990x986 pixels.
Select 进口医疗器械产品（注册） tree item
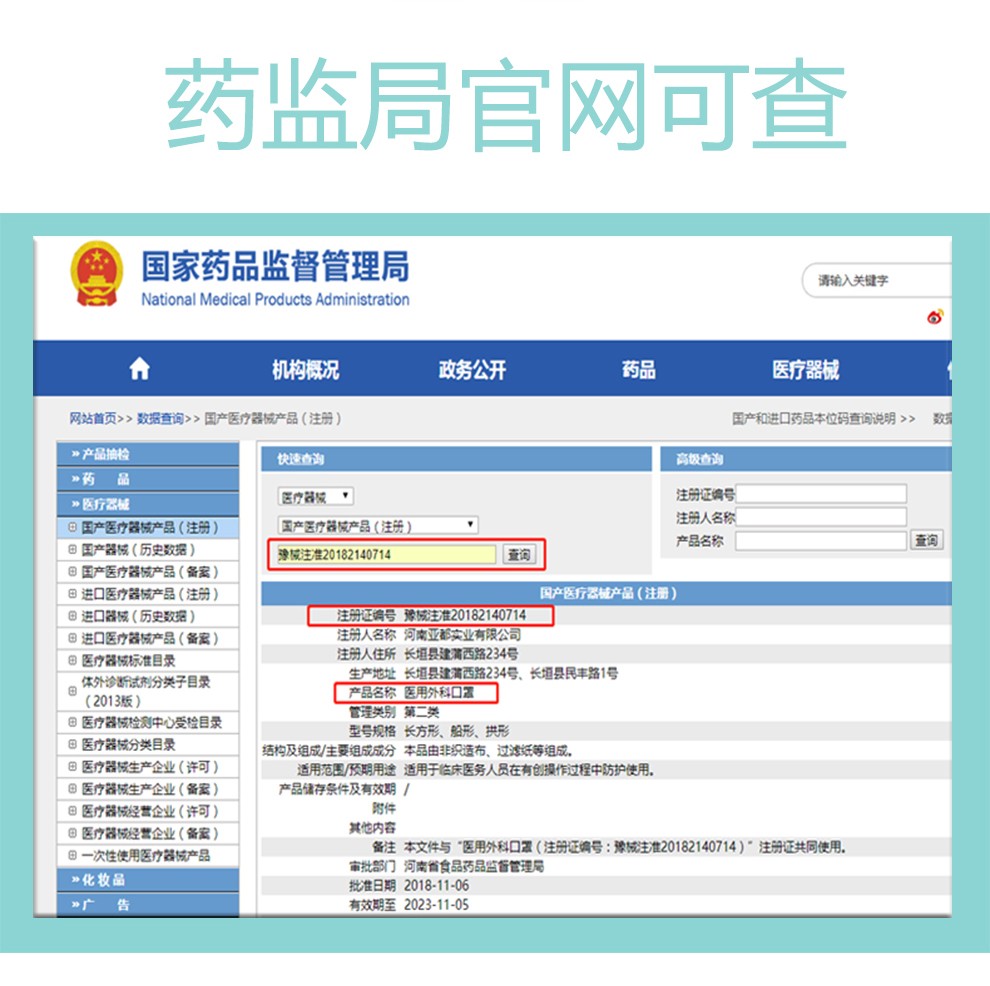[x=150, y=594]
